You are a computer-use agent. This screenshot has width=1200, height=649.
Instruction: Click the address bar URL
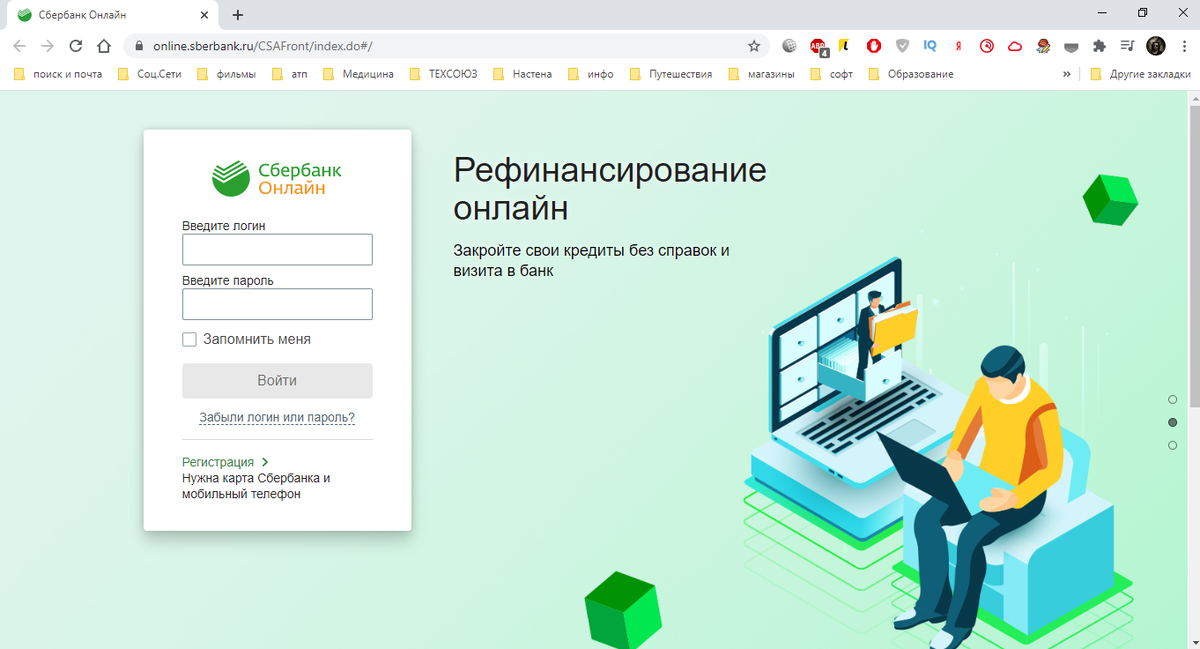[x=262, y=46]
